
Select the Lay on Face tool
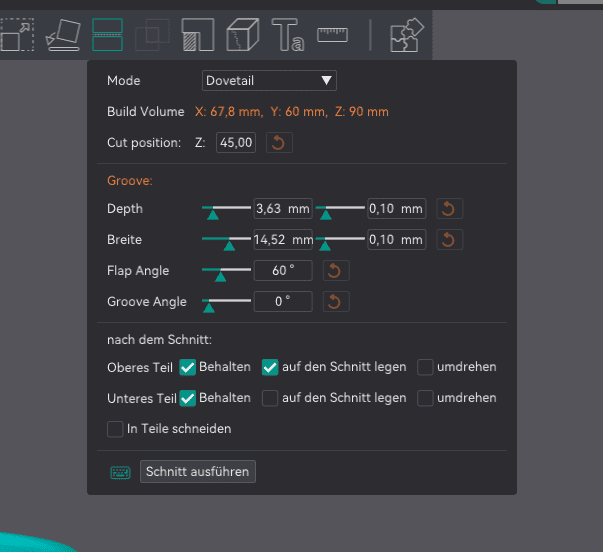tap(63, 35)
